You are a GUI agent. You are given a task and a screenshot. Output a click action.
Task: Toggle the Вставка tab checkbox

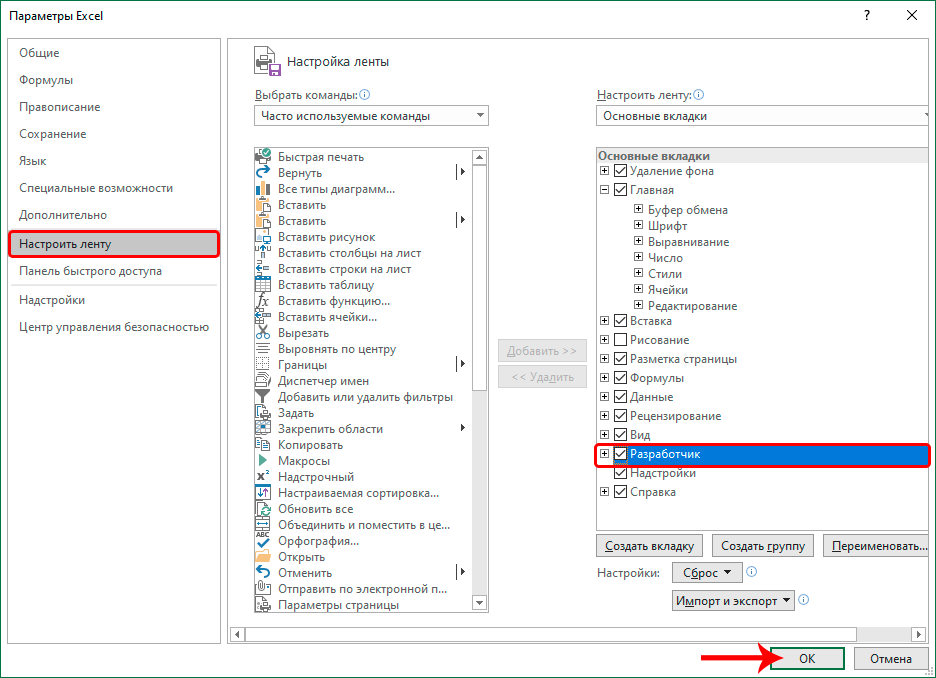pos(620,320)
